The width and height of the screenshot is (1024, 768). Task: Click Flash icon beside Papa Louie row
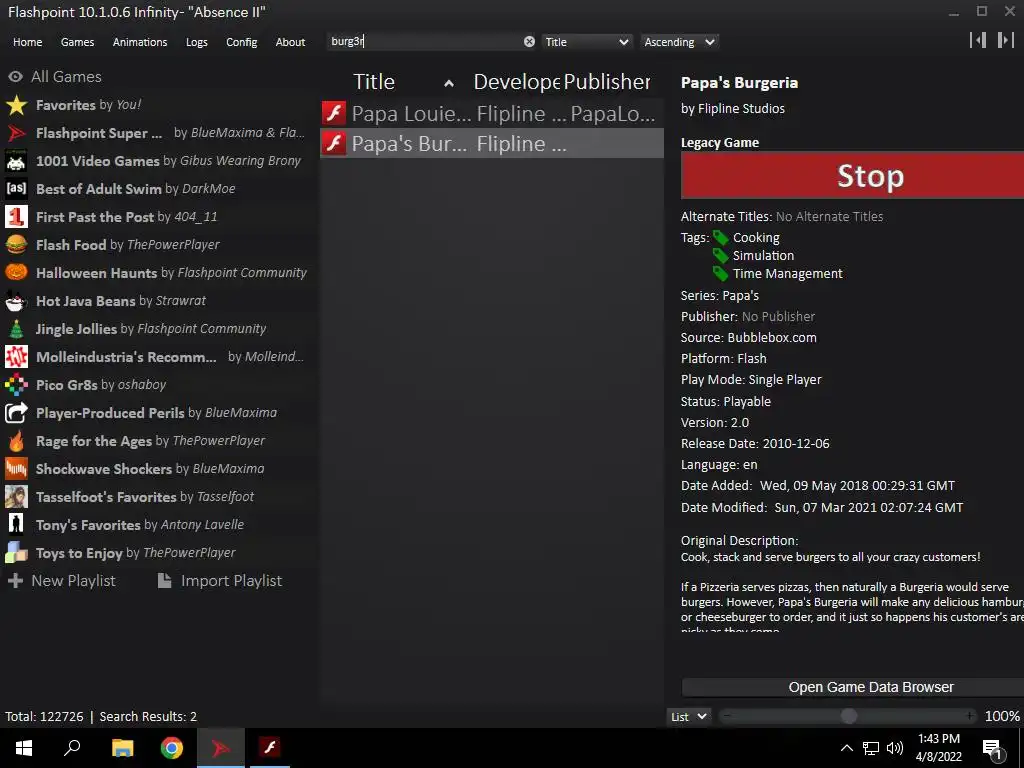point(334,113)
